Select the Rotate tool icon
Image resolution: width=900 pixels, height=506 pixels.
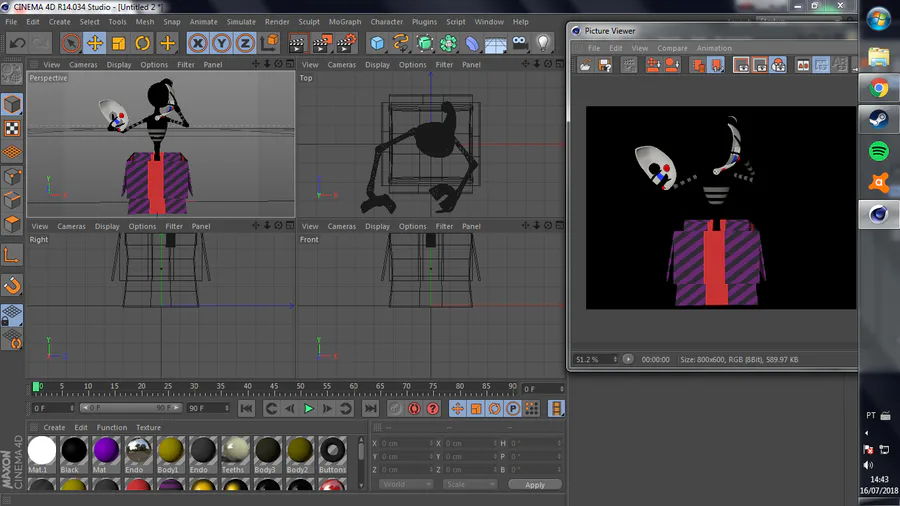point(143,43)
